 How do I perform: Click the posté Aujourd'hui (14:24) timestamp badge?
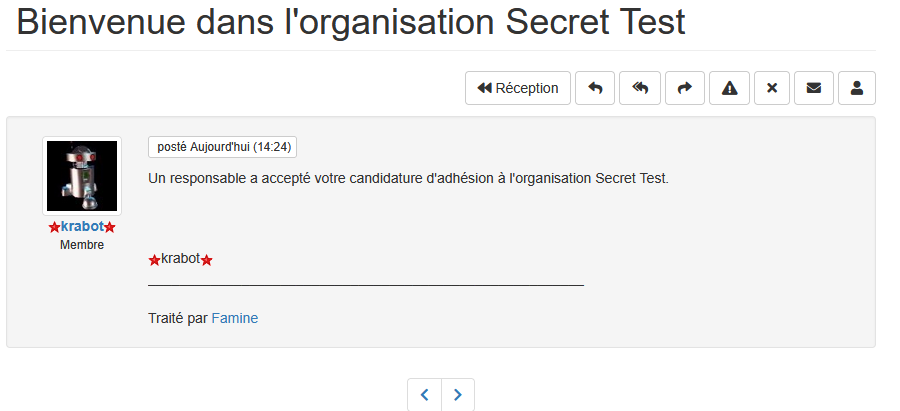tap(223, 147)
